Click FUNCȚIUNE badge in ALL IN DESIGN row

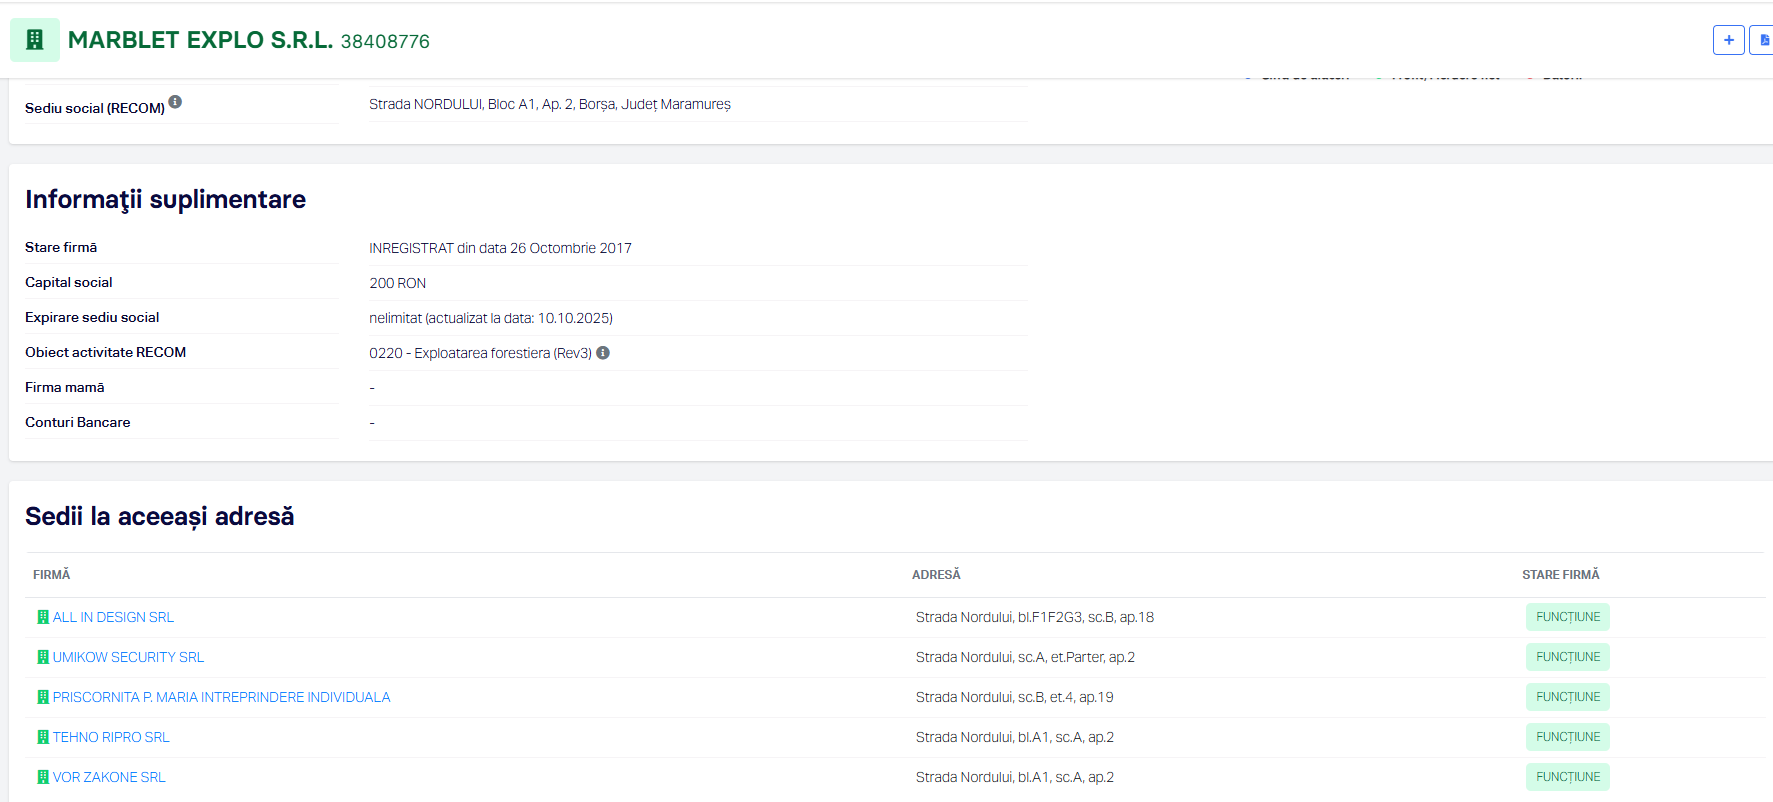click(x=1567, y=617)
